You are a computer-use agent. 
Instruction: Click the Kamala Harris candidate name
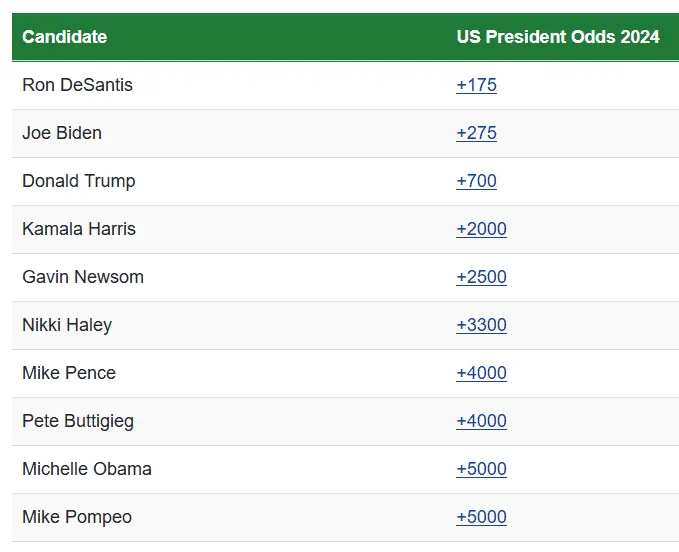[x=79, y=229]
